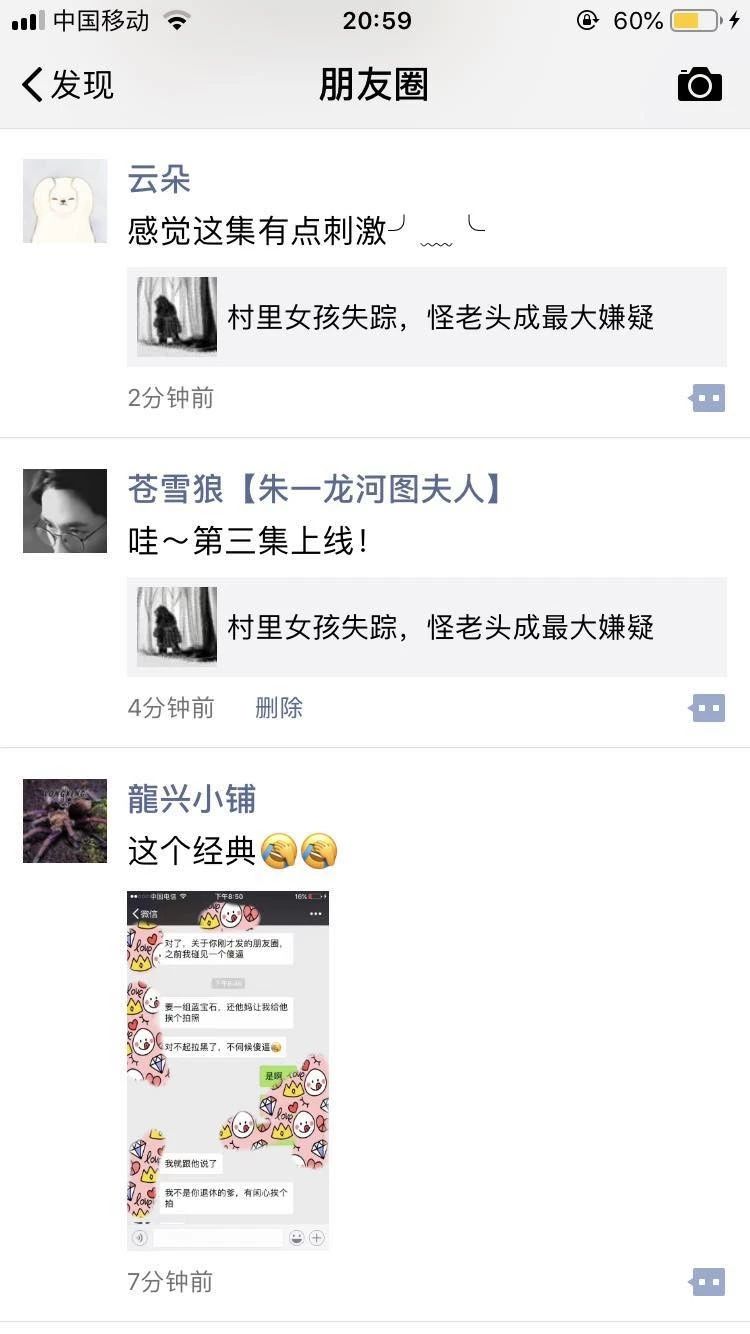
Task: Tap article thumbnail in 苍雪狼's shared link
Action: pyautogui.click(x=177, y=627)
